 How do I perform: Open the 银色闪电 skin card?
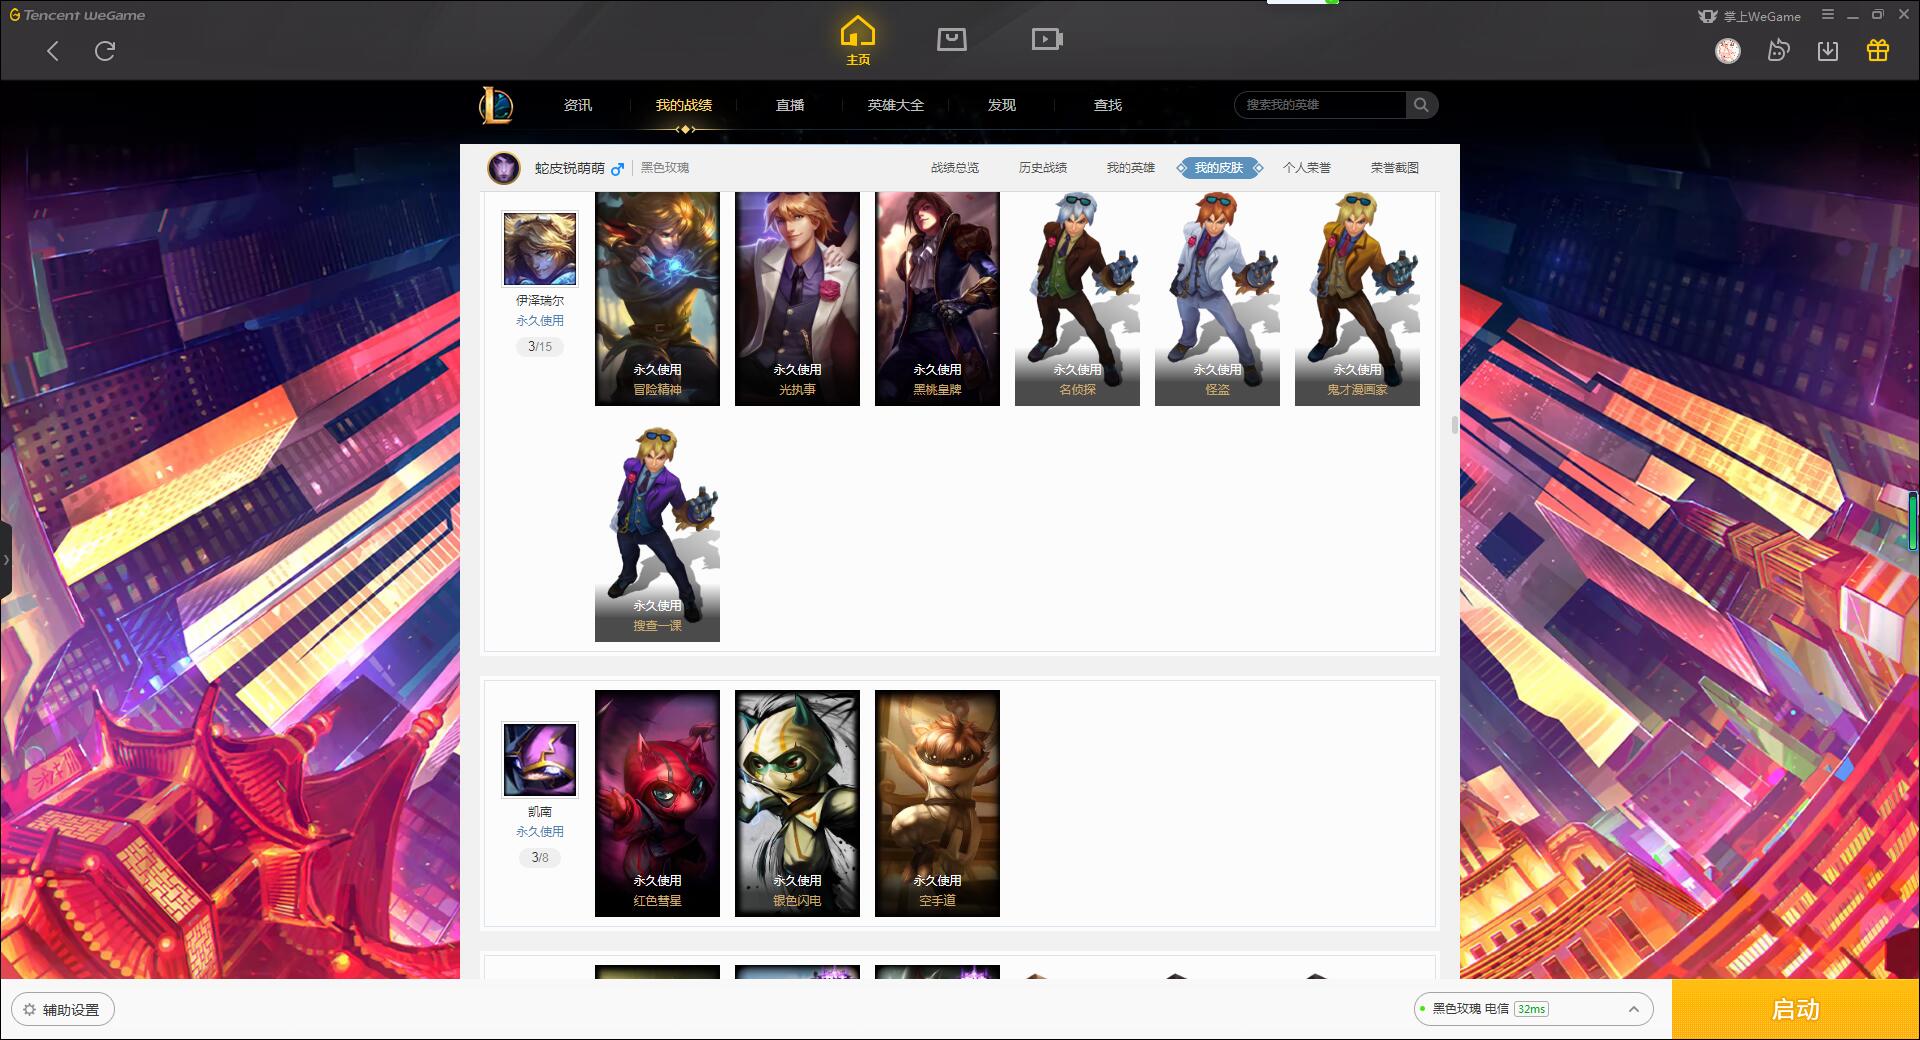(797, 803)
